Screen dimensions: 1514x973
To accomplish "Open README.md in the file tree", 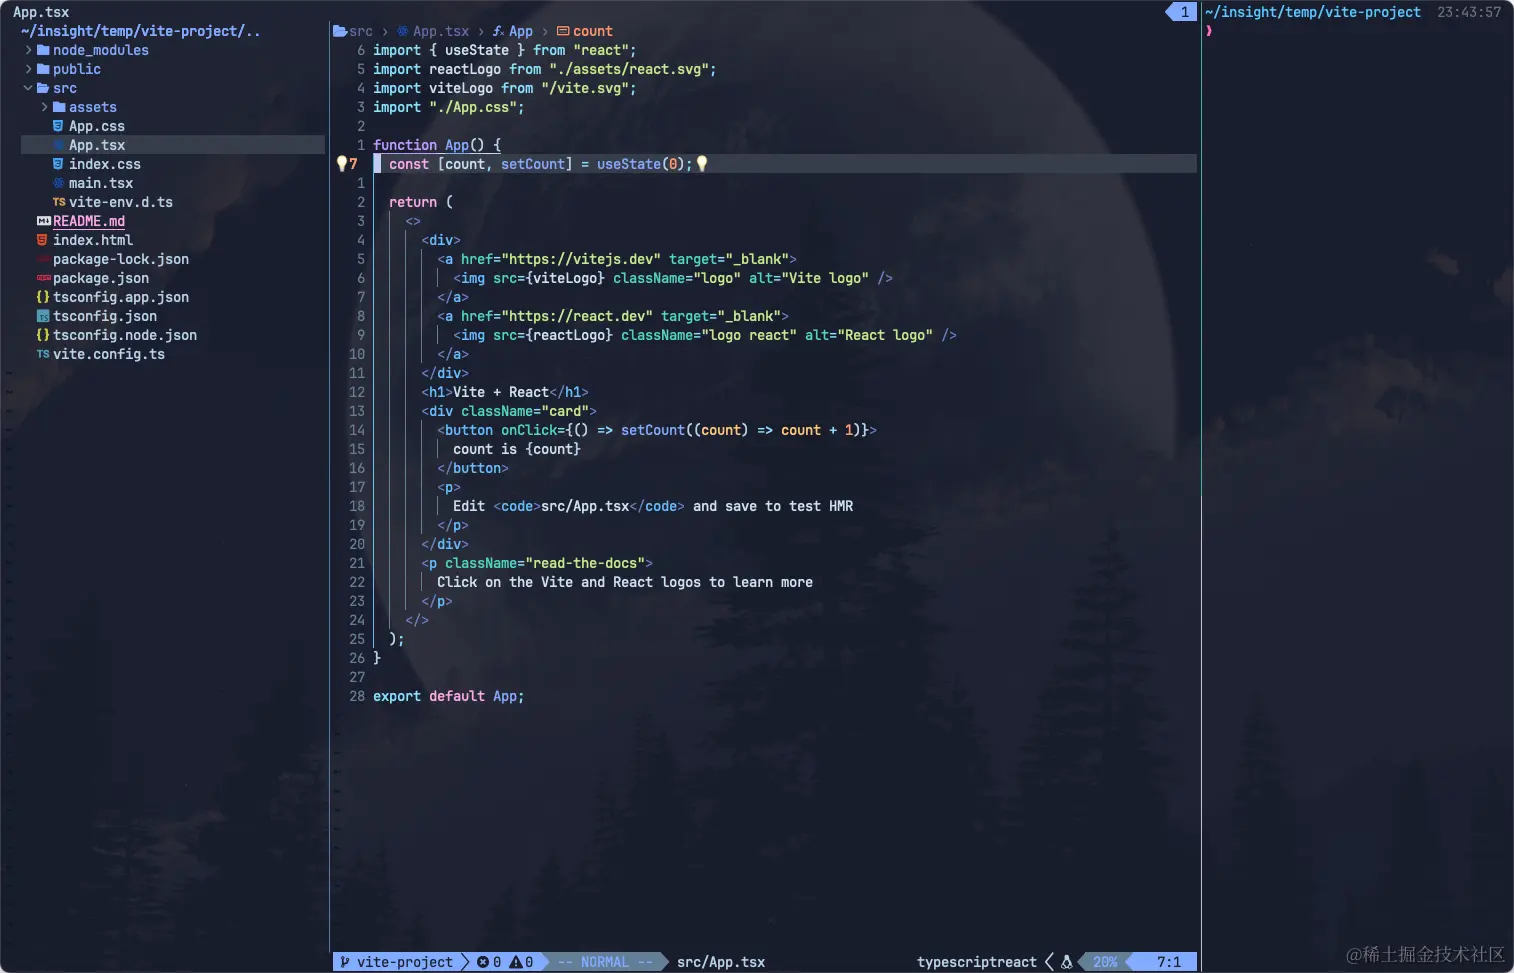I will point(89,221).
